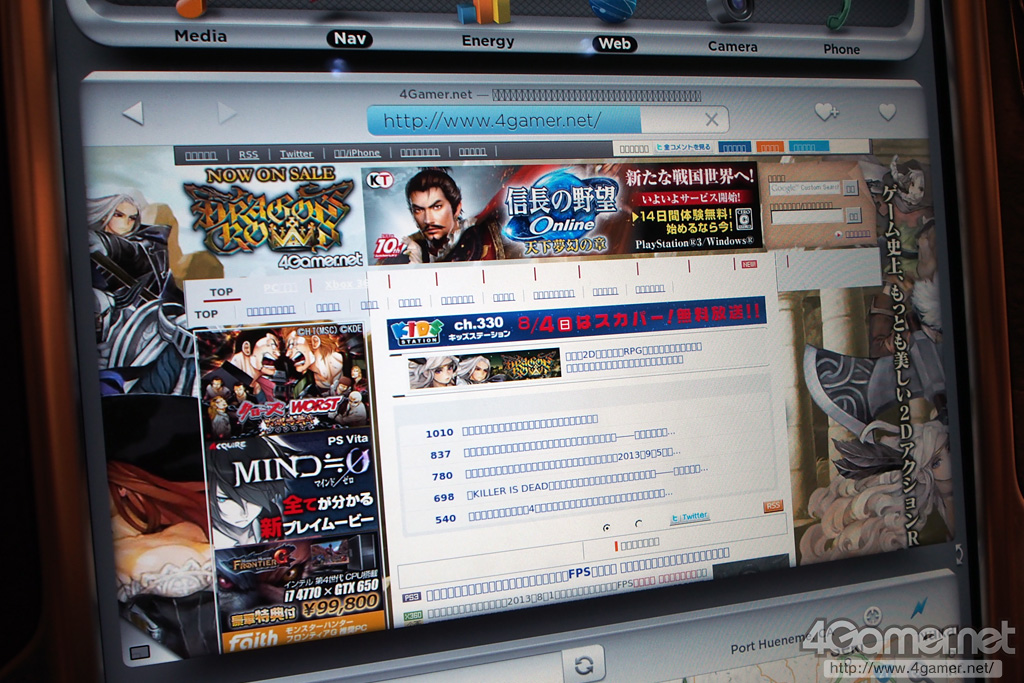Screen dimensions: 1024x683
Task: Click the dark blue button in the top bar
Action: coord(733,147)
